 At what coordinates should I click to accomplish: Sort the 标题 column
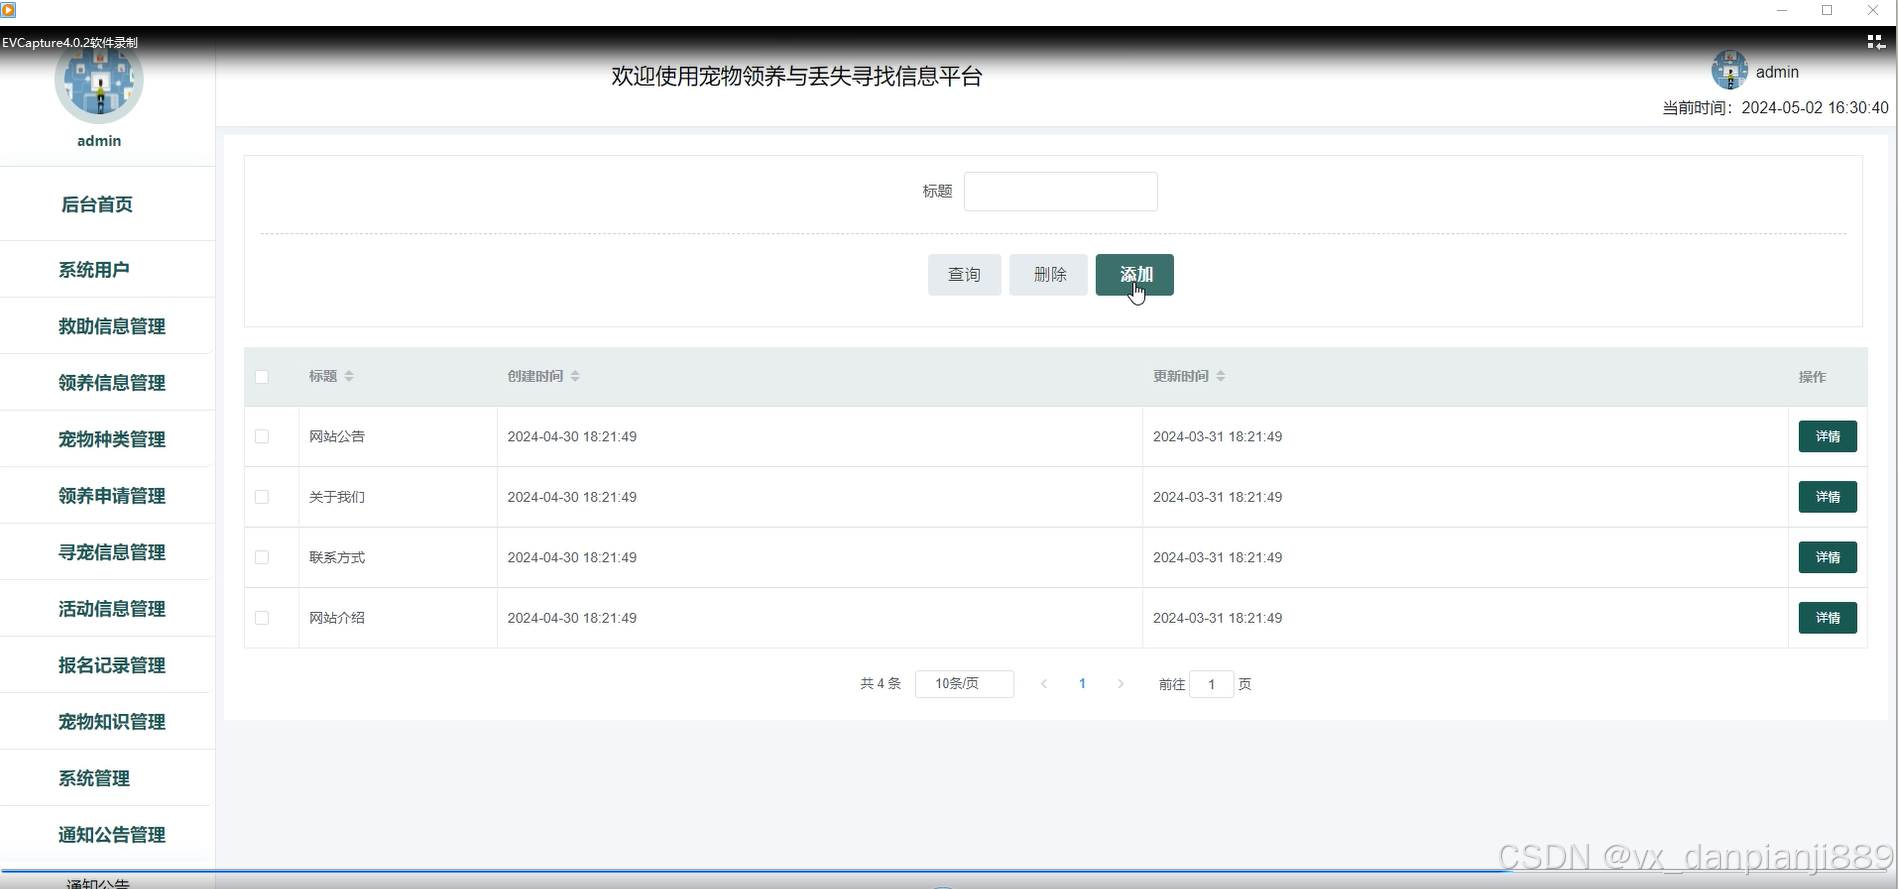(349, 377)
